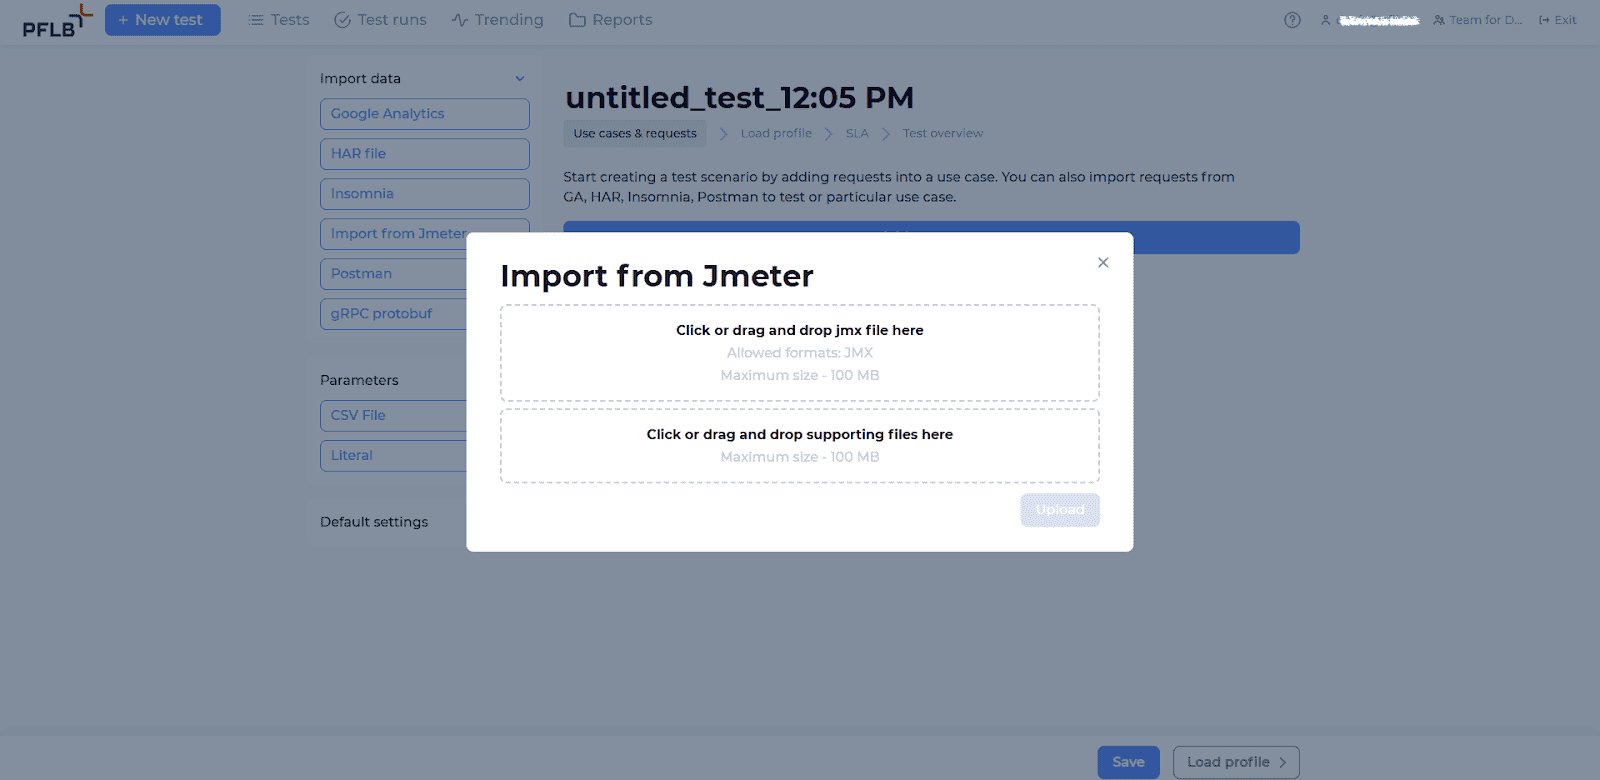1600x780 pixels.
Task: Click the Load profile bottom button
Action: (1236, 762)
